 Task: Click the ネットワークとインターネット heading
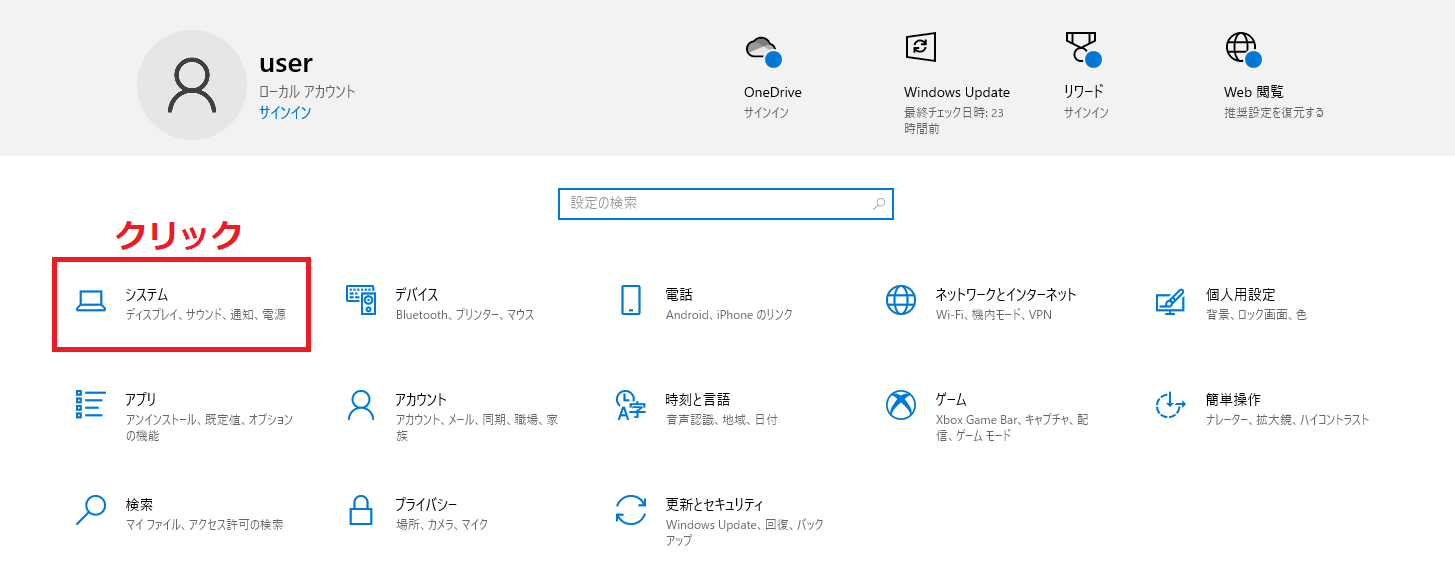[x=1006, y=294]
